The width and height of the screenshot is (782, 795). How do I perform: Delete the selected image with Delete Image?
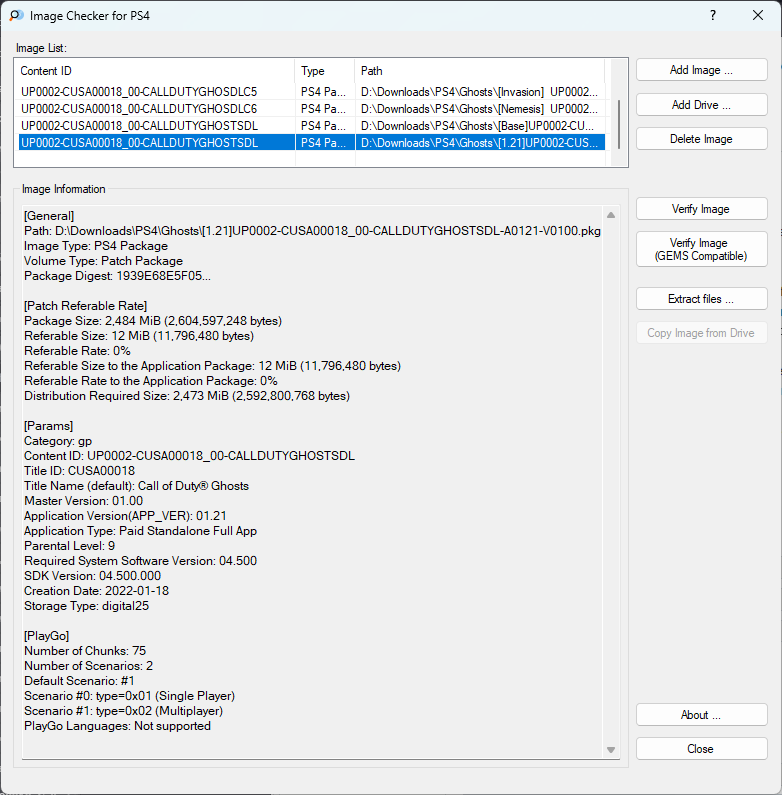pyautogui.click(x=701, y=139)
